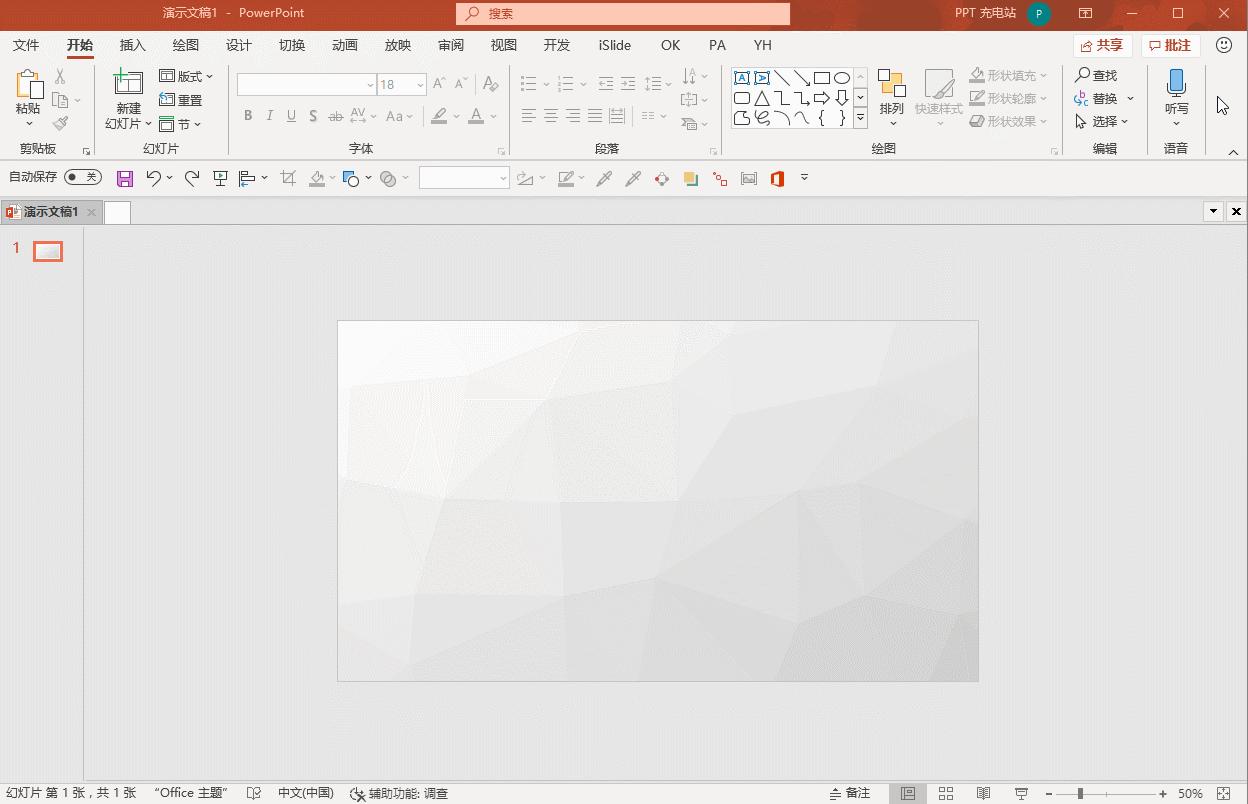Image resolution: width=1248 pixels, height=804 pixels.
Task: Switch to the Design (设计) ribbon tab
Action: coord(238,45)
